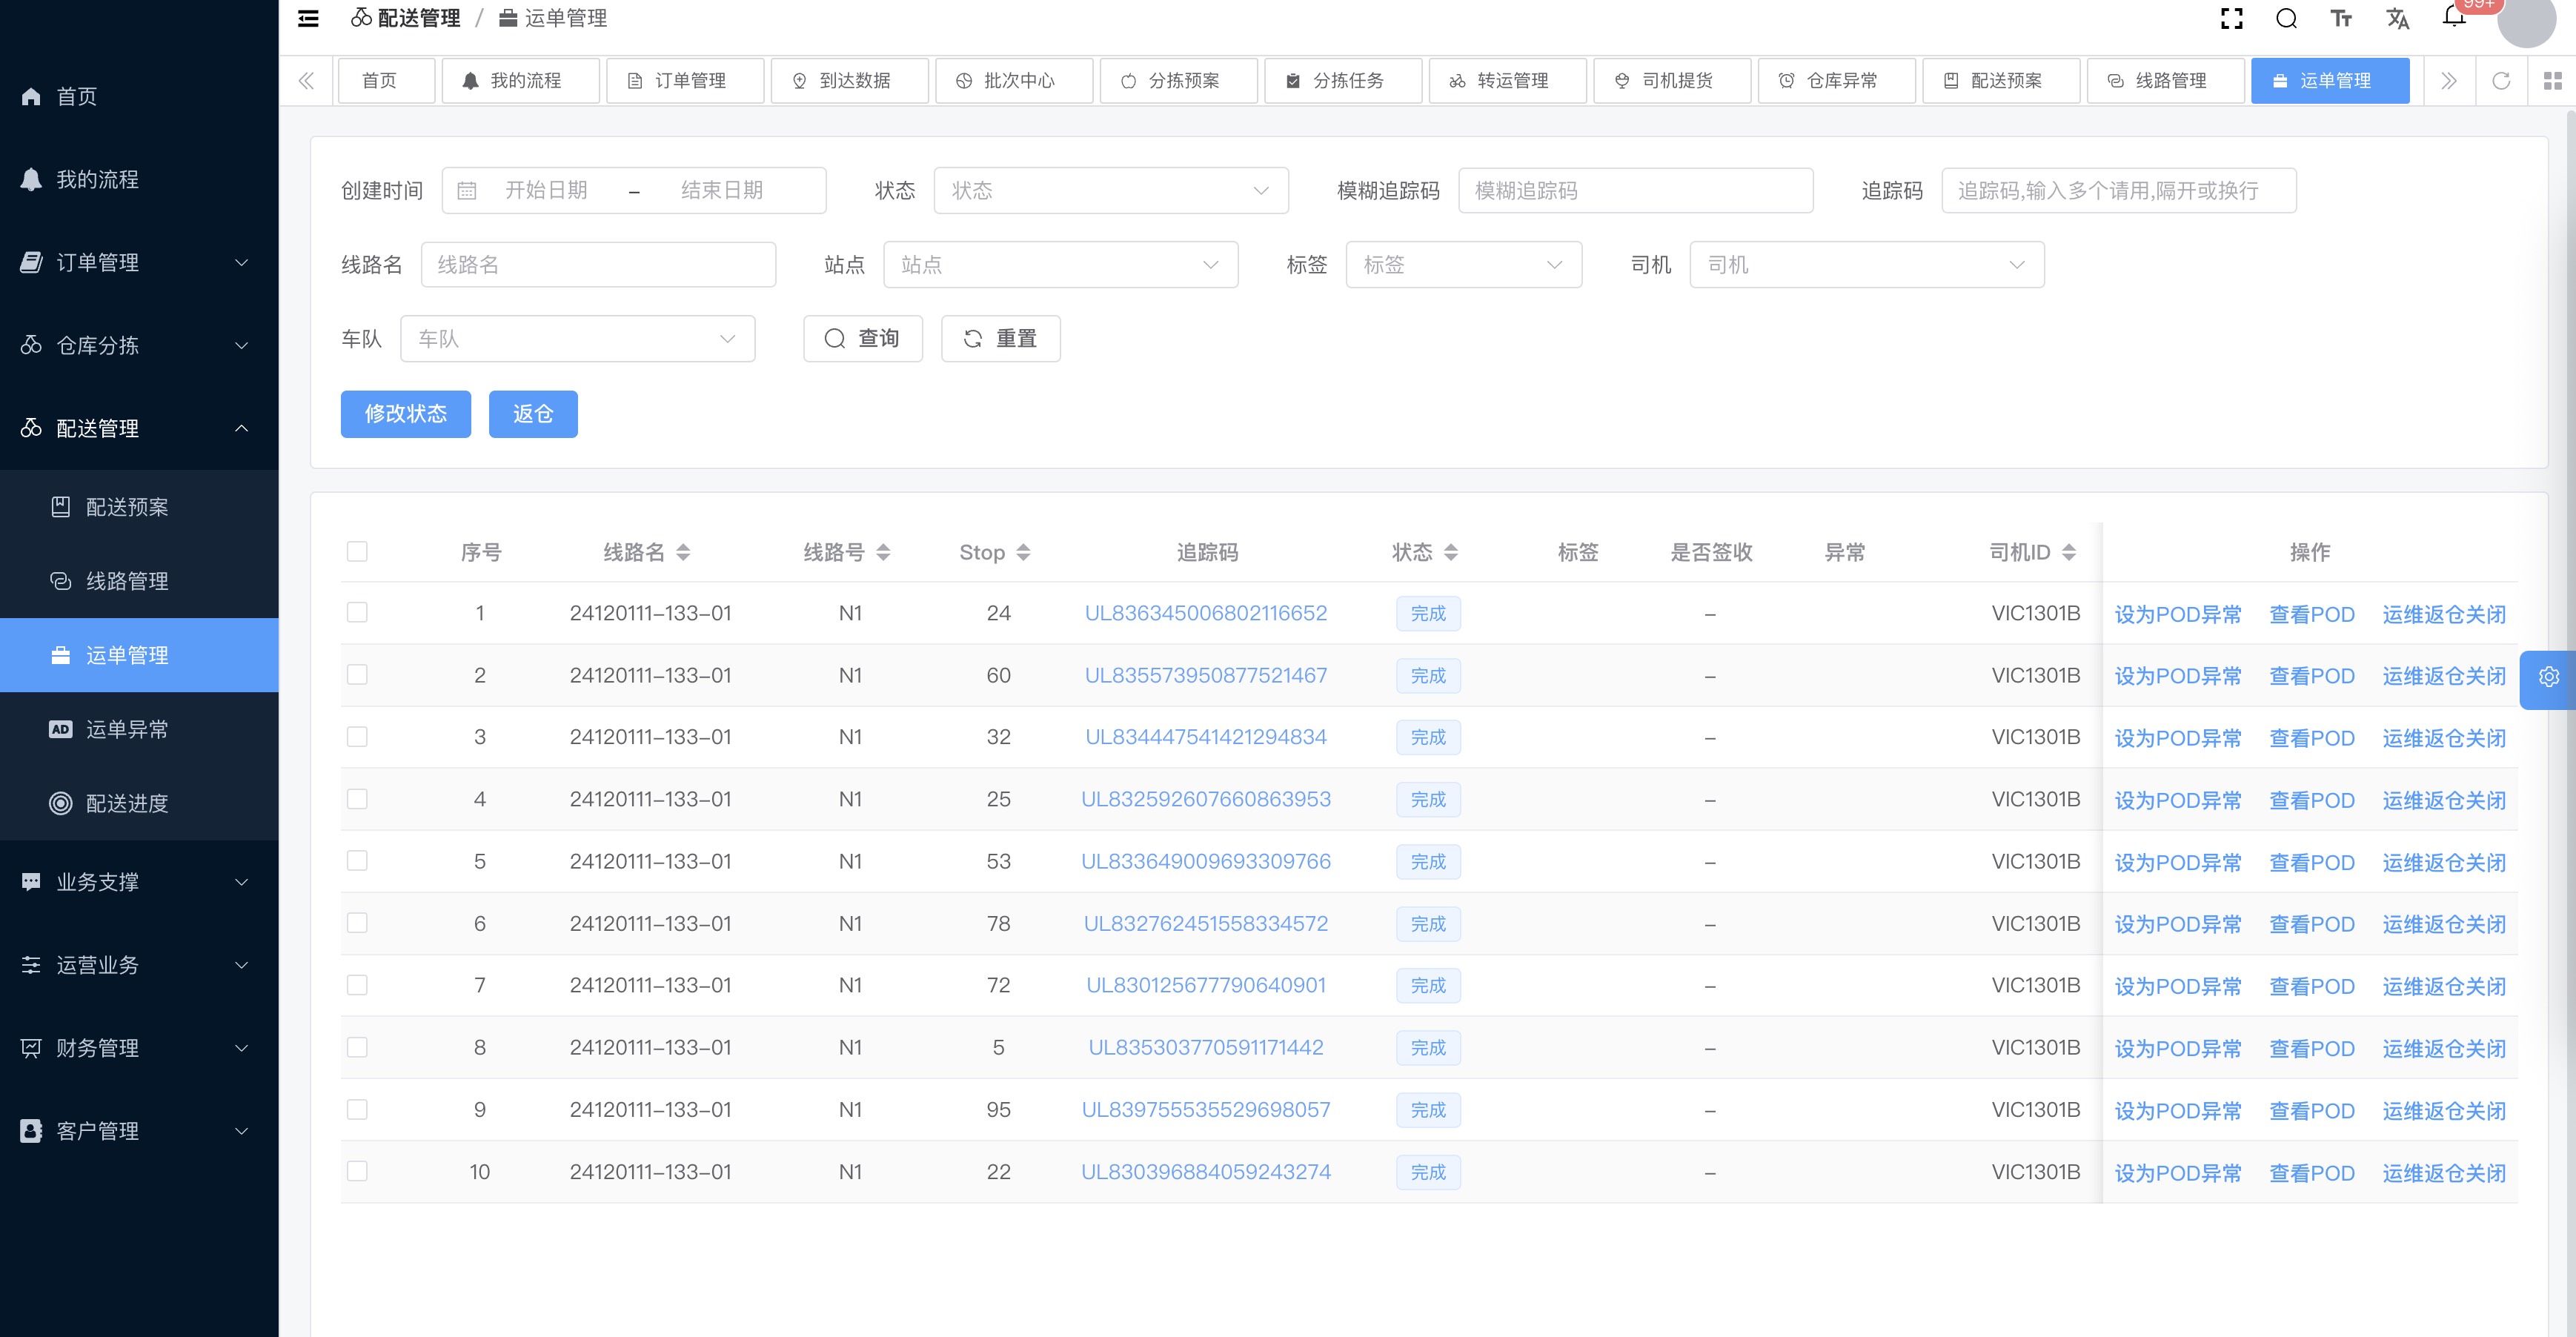The image size is (2576, 1337).
Task: Click the 模糊追踪码 input field
Action: pyautogui.click(x=1635, y=191)
